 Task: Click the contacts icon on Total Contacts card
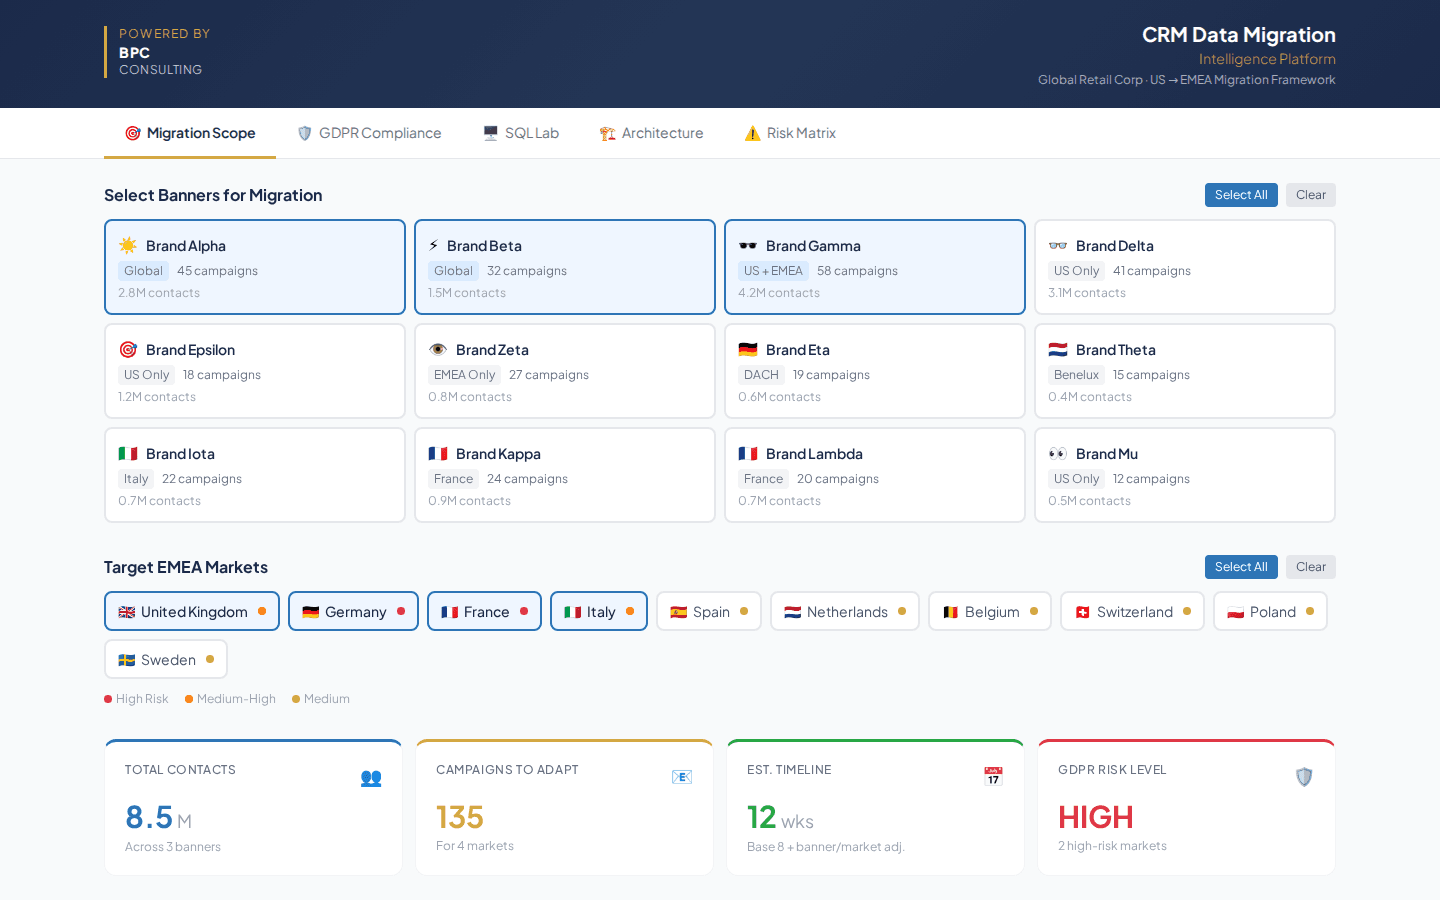371,778
